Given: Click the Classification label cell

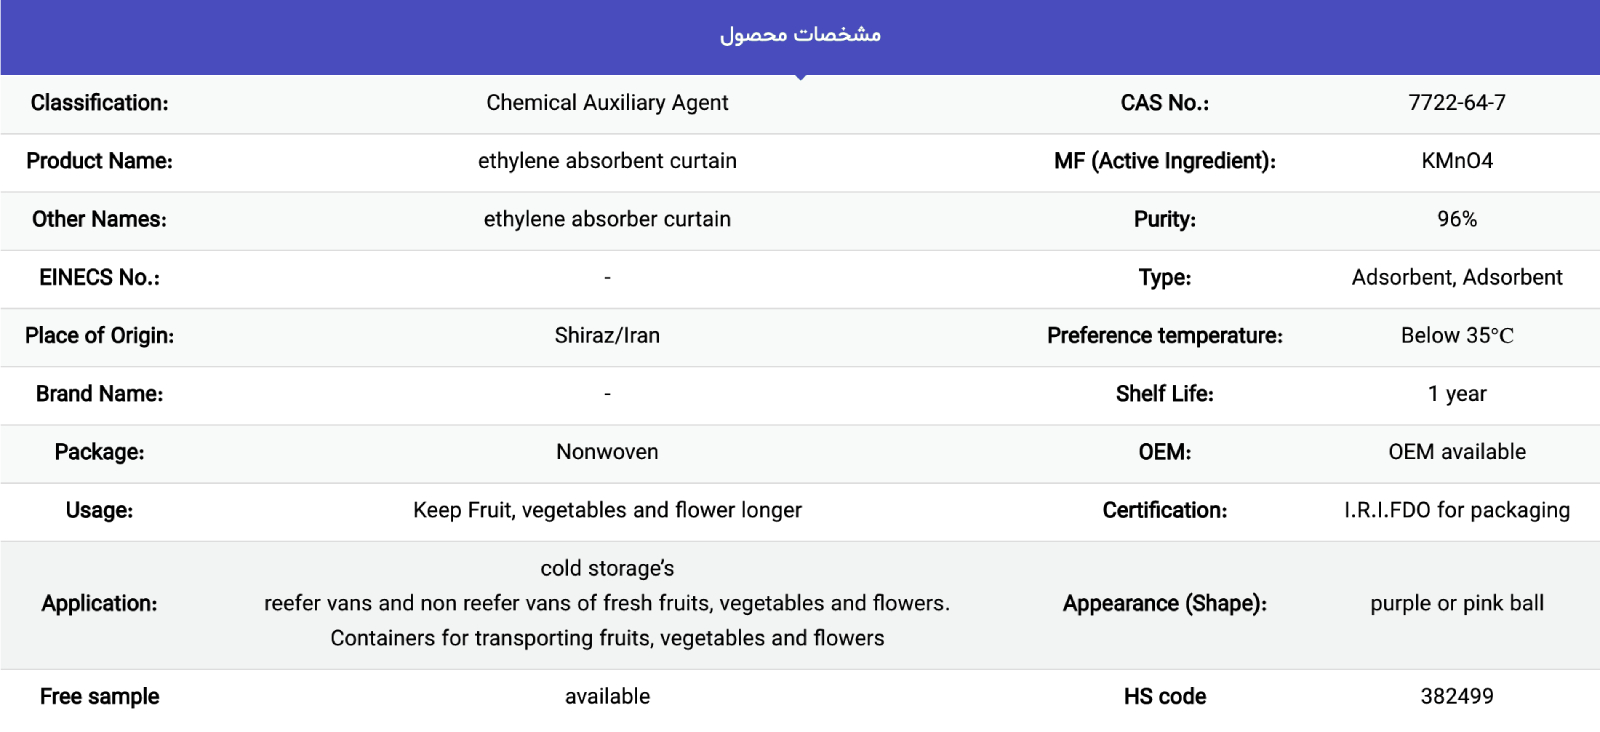Looking at the screenshot, I should point(99,103).
